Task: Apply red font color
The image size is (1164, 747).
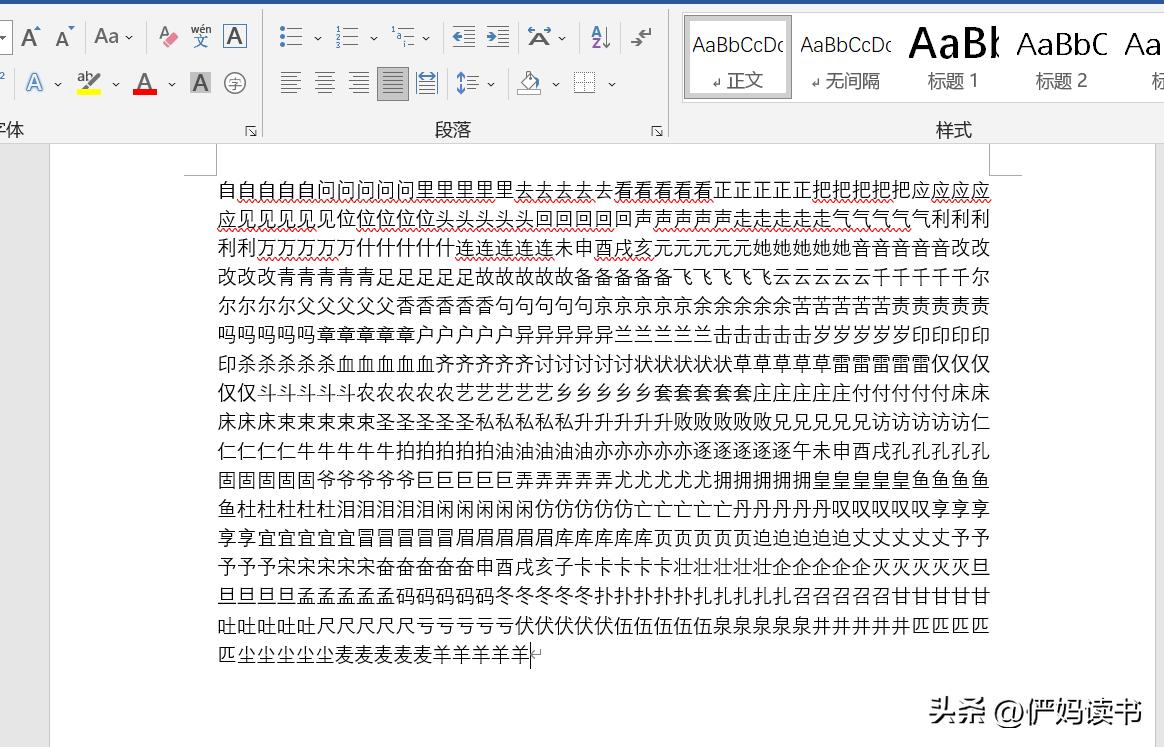Action: (145, 82)
